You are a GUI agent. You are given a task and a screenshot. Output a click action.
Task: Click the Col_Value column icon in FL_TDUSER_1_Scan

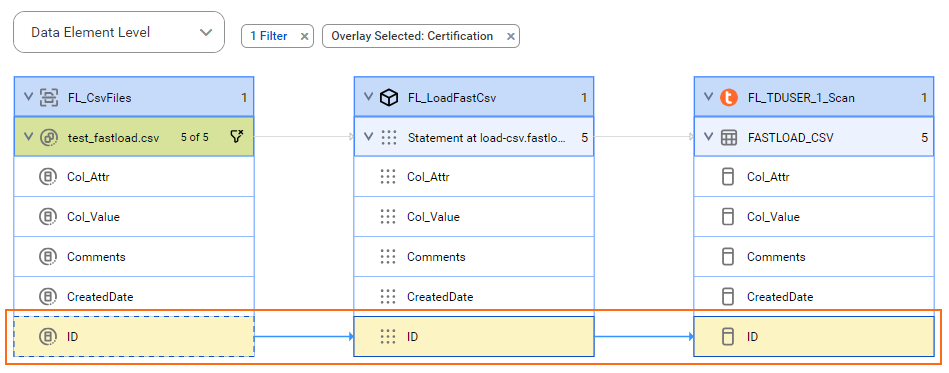coord(728,217)
